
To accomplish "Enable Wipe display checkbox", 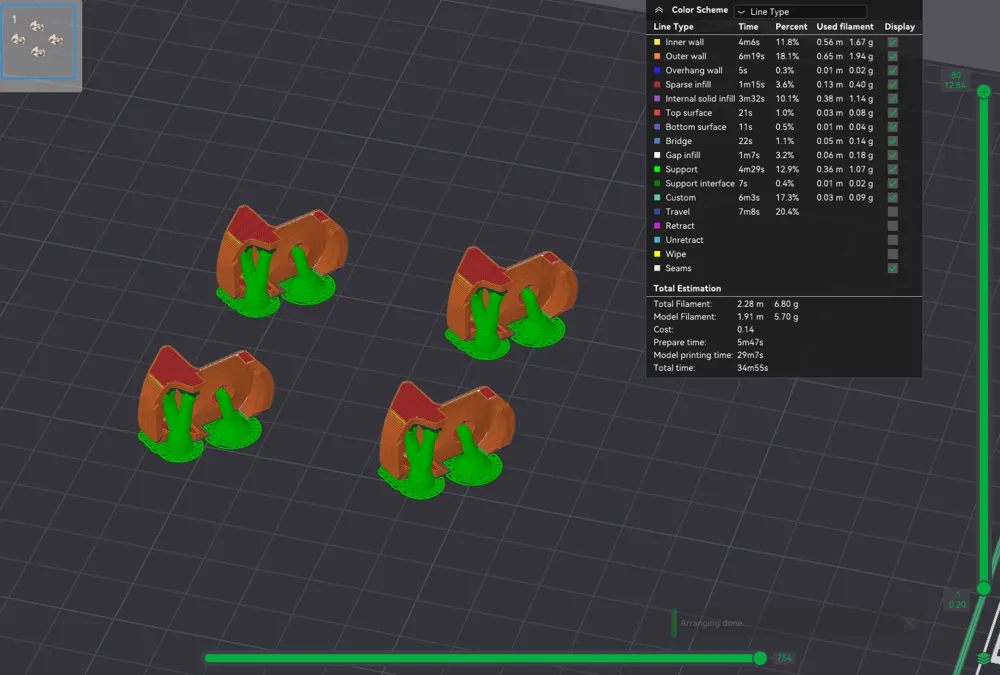I will point(893,254).
